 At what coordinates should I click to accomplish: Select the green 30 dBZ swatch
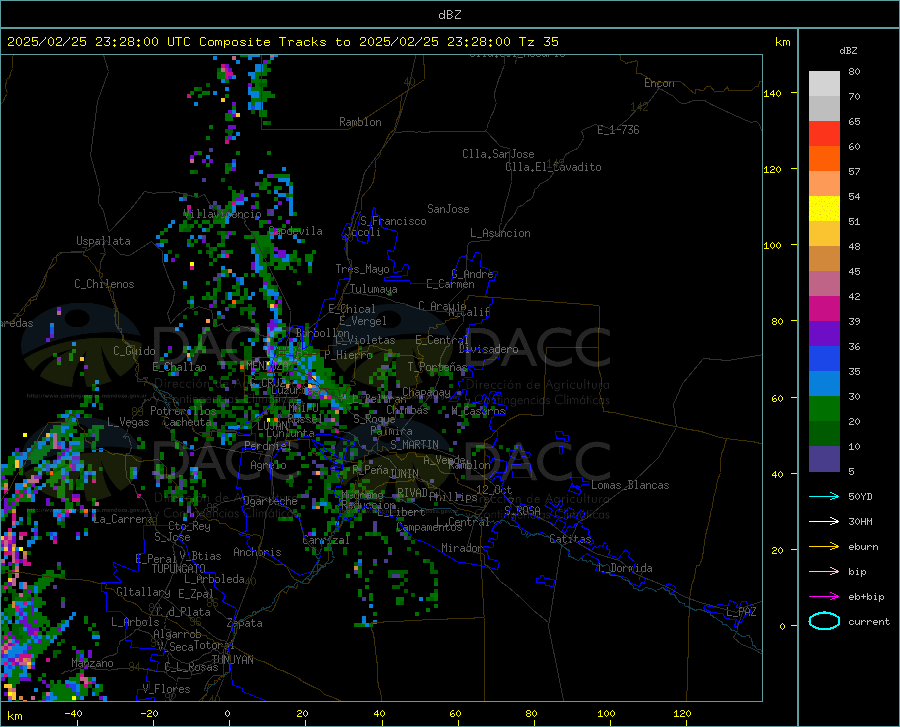(824, 409)
